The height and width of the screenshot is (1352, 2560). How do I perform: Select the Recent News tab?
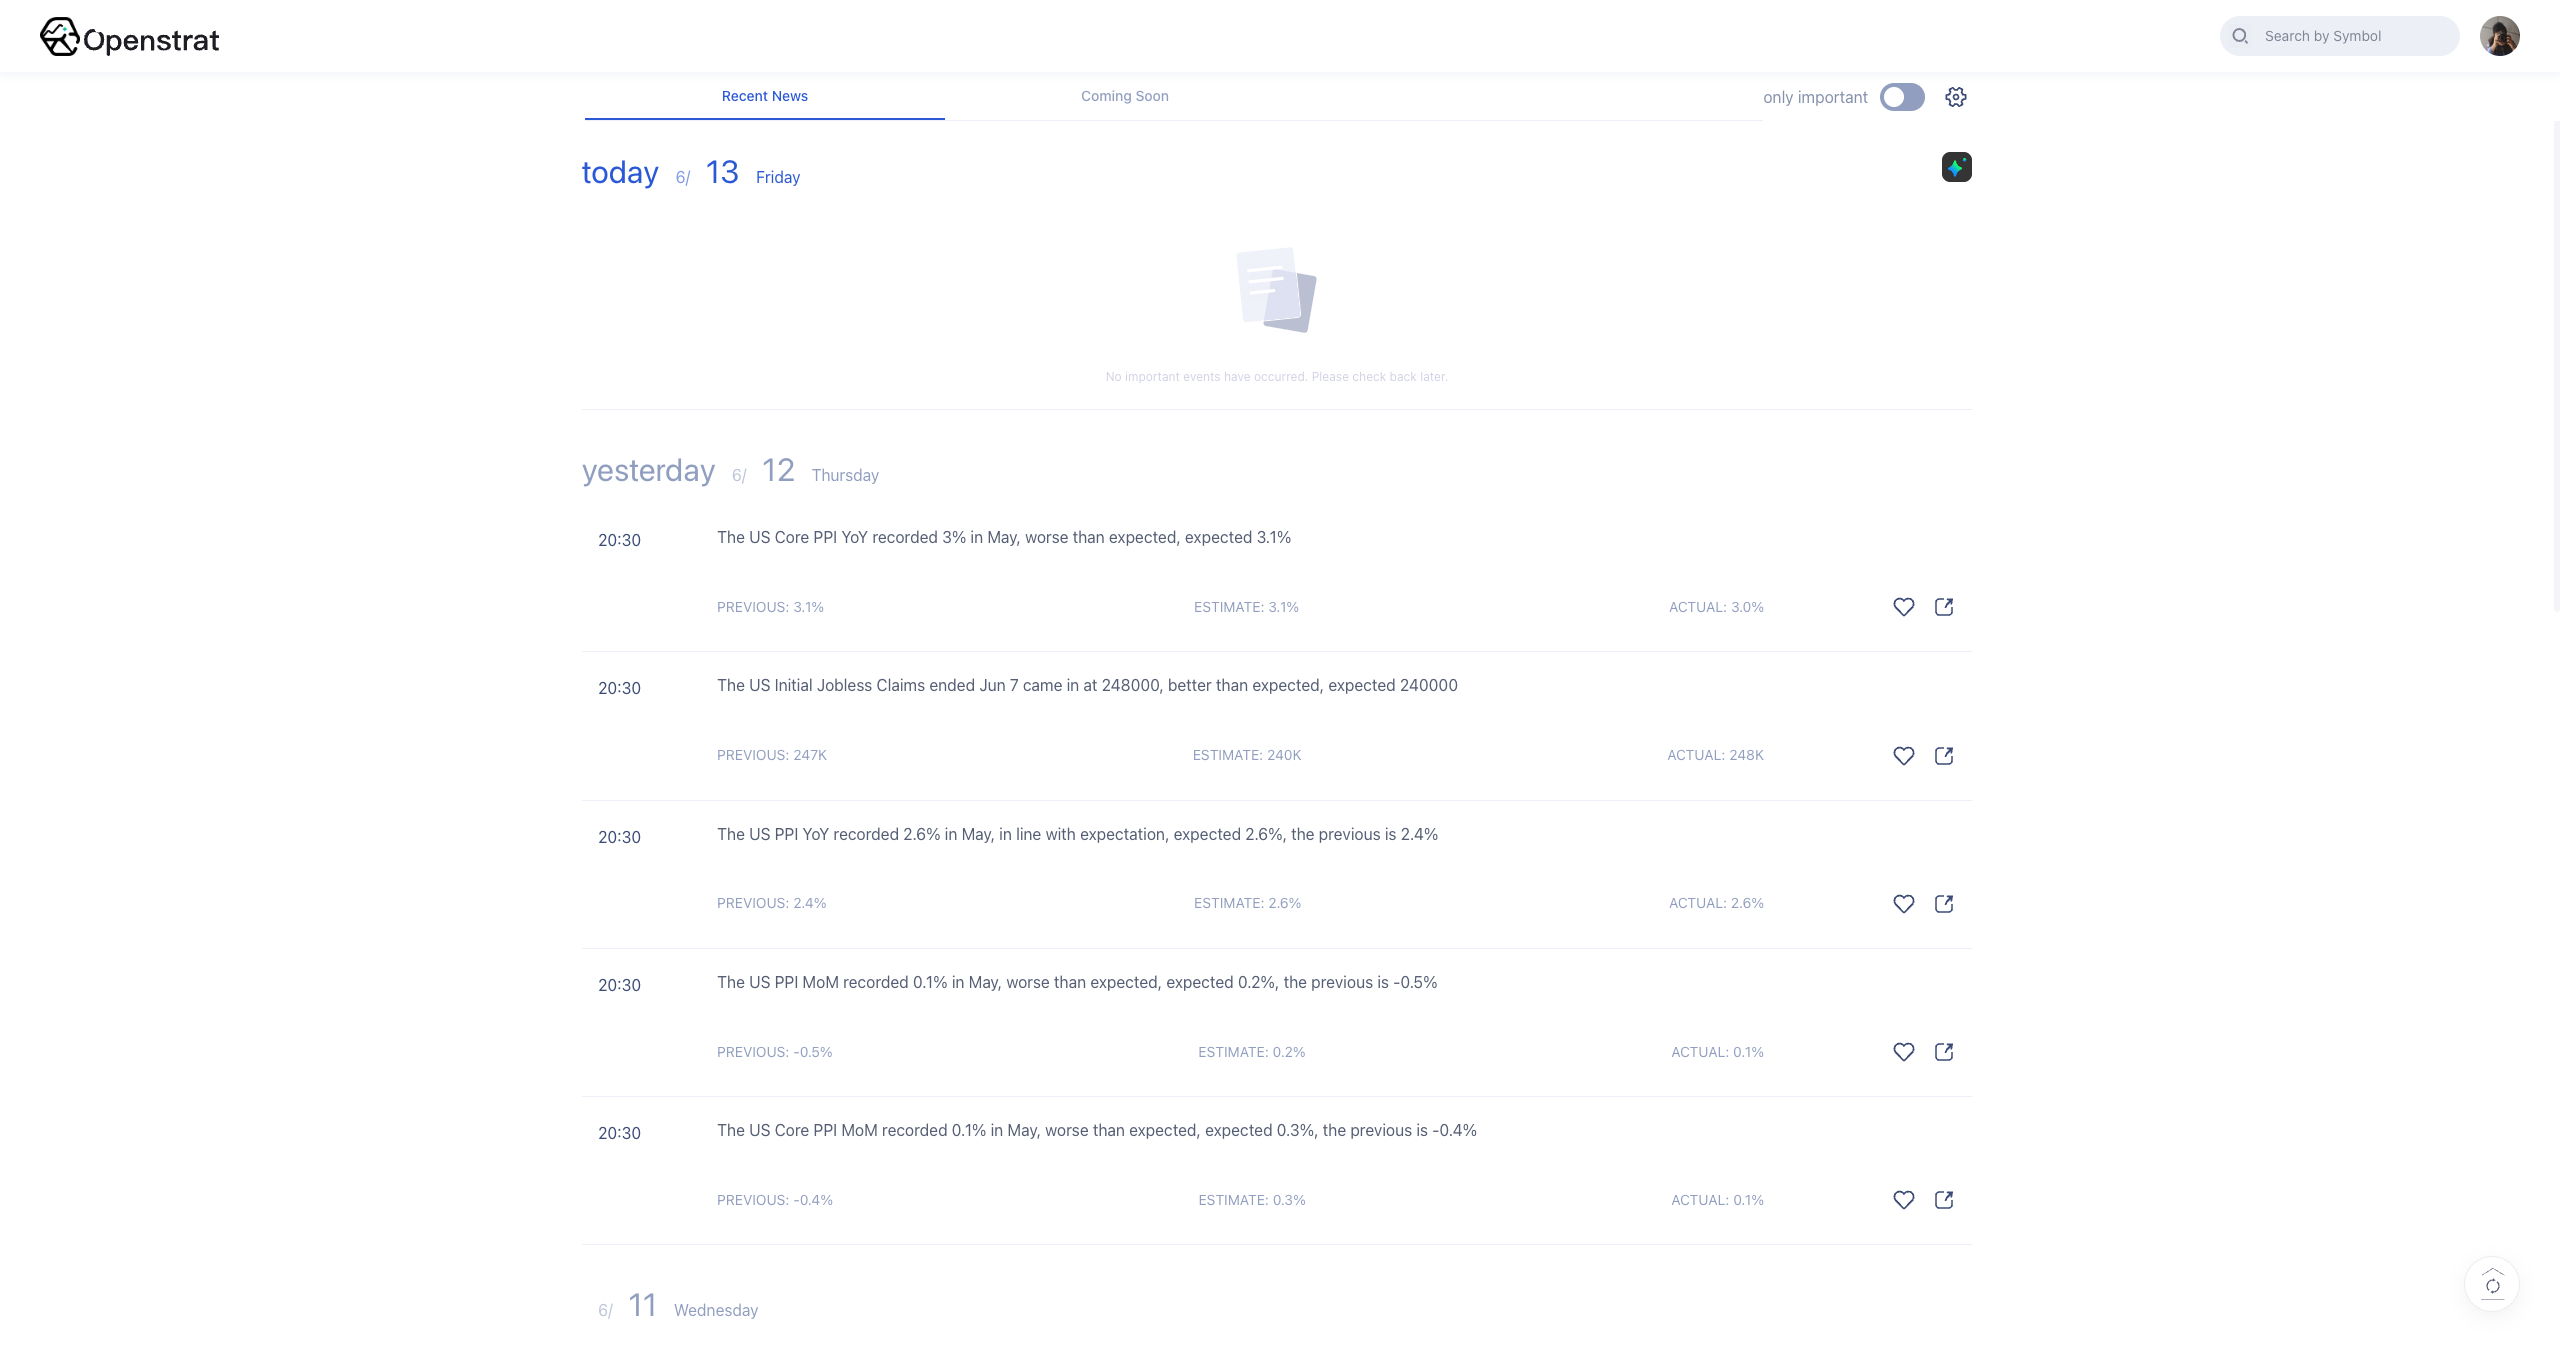coord(764,96)
